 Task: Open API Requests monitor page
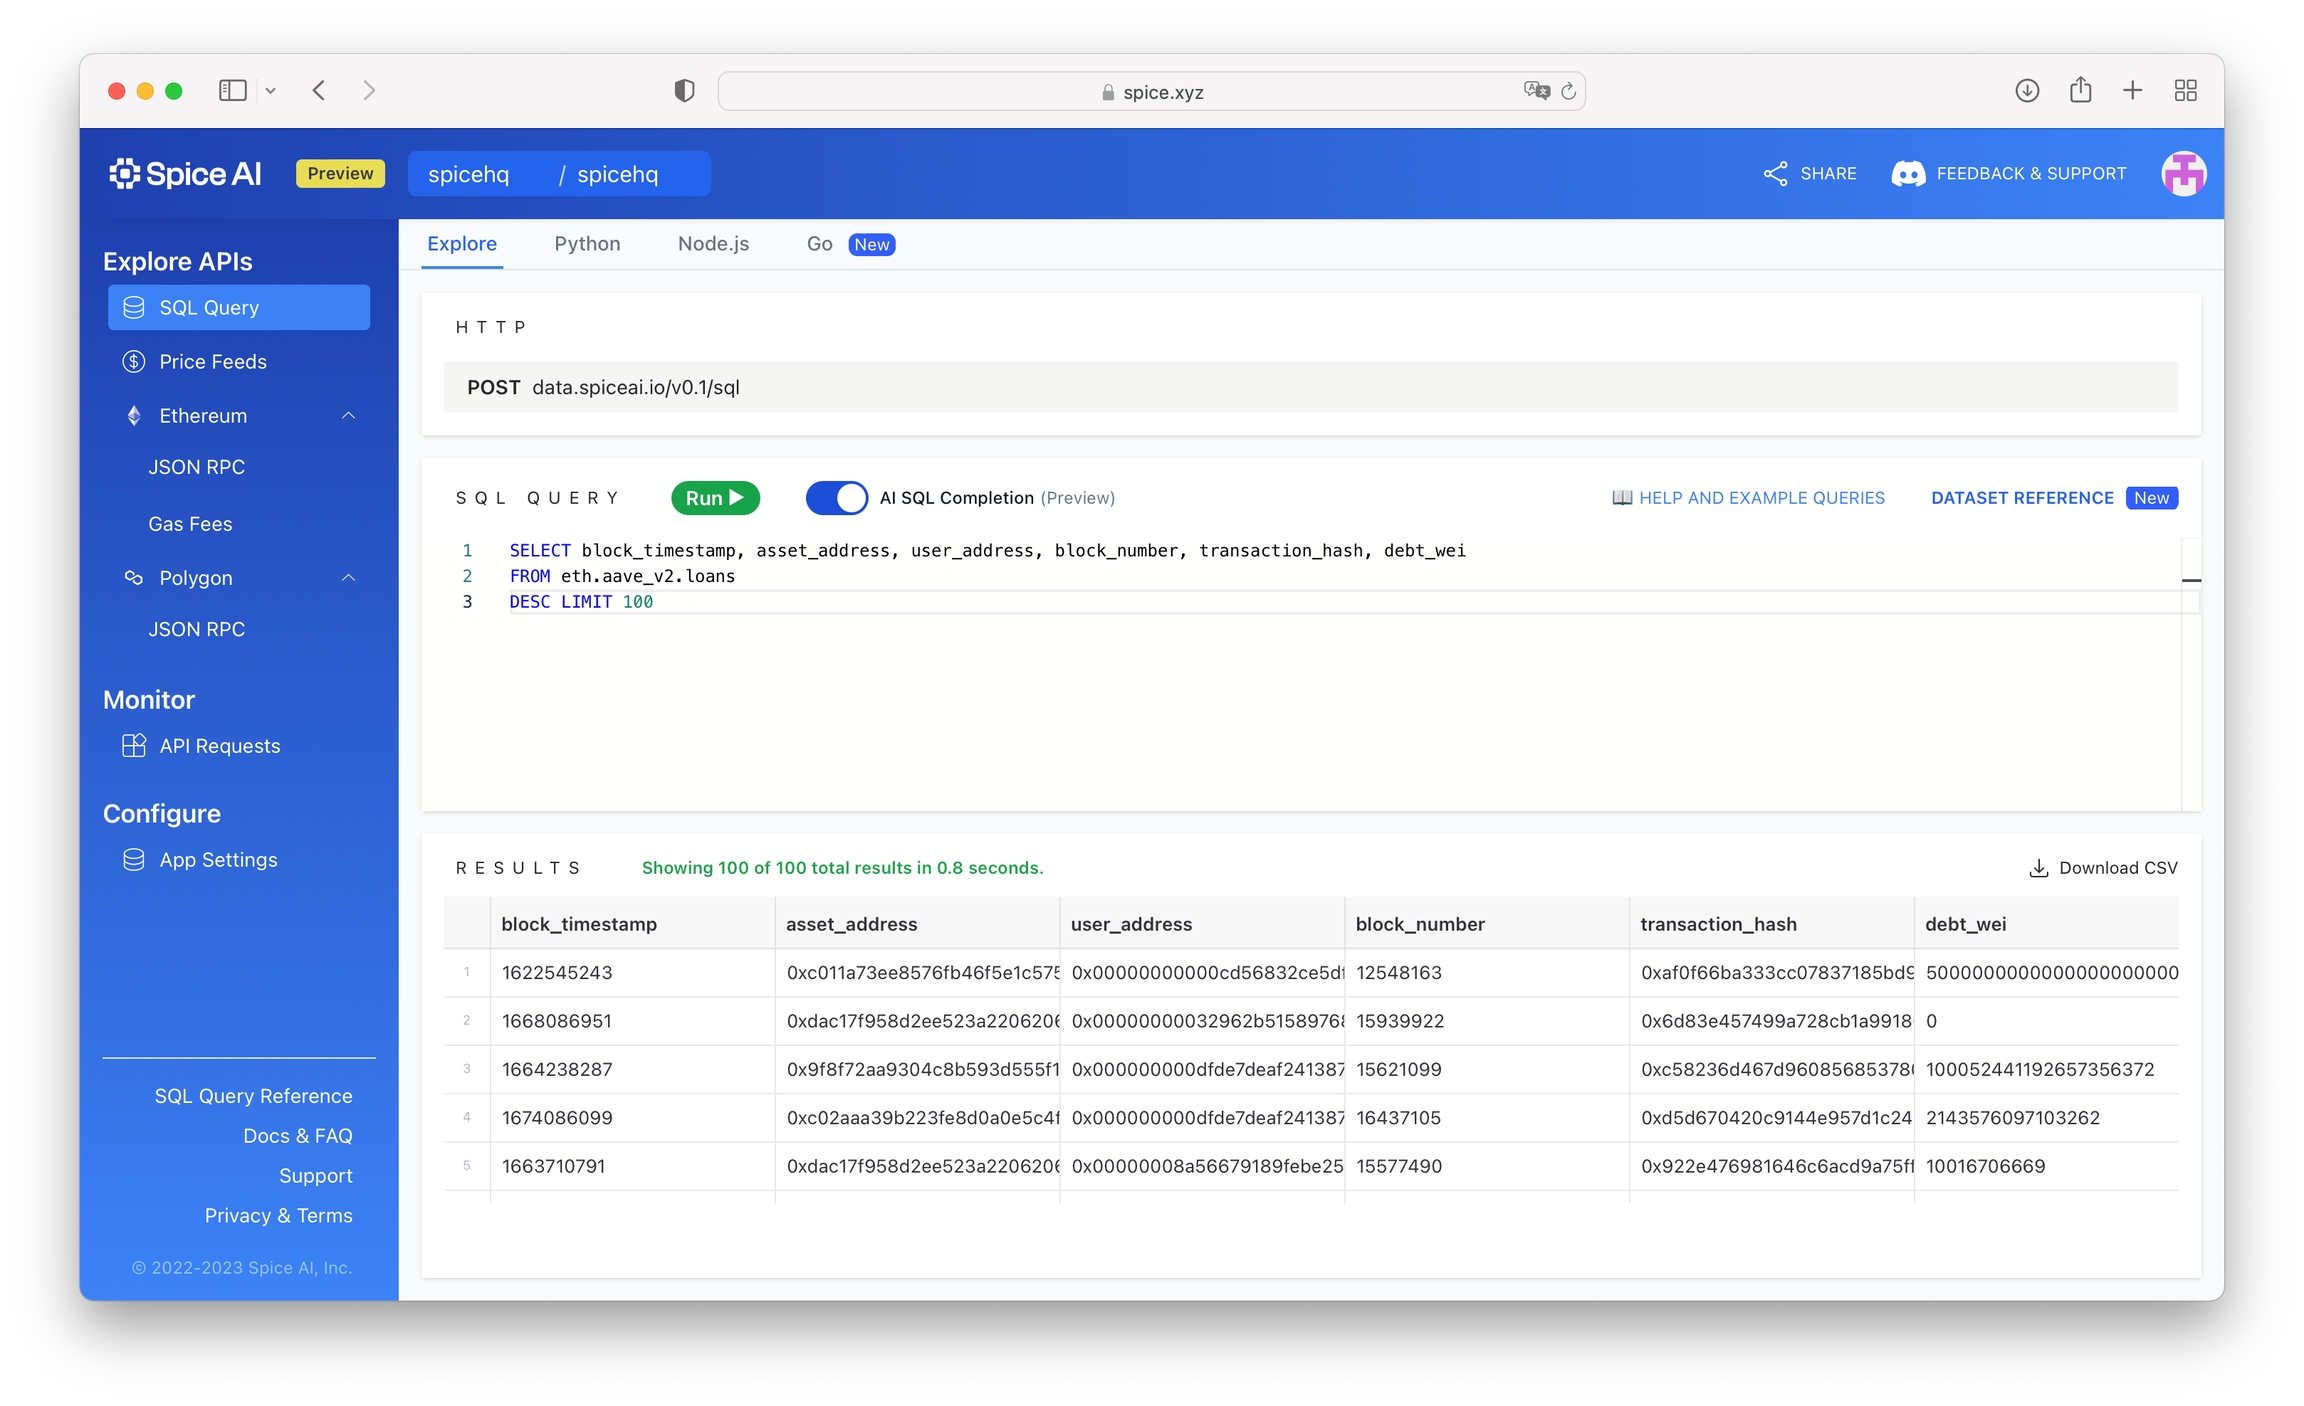219,746
